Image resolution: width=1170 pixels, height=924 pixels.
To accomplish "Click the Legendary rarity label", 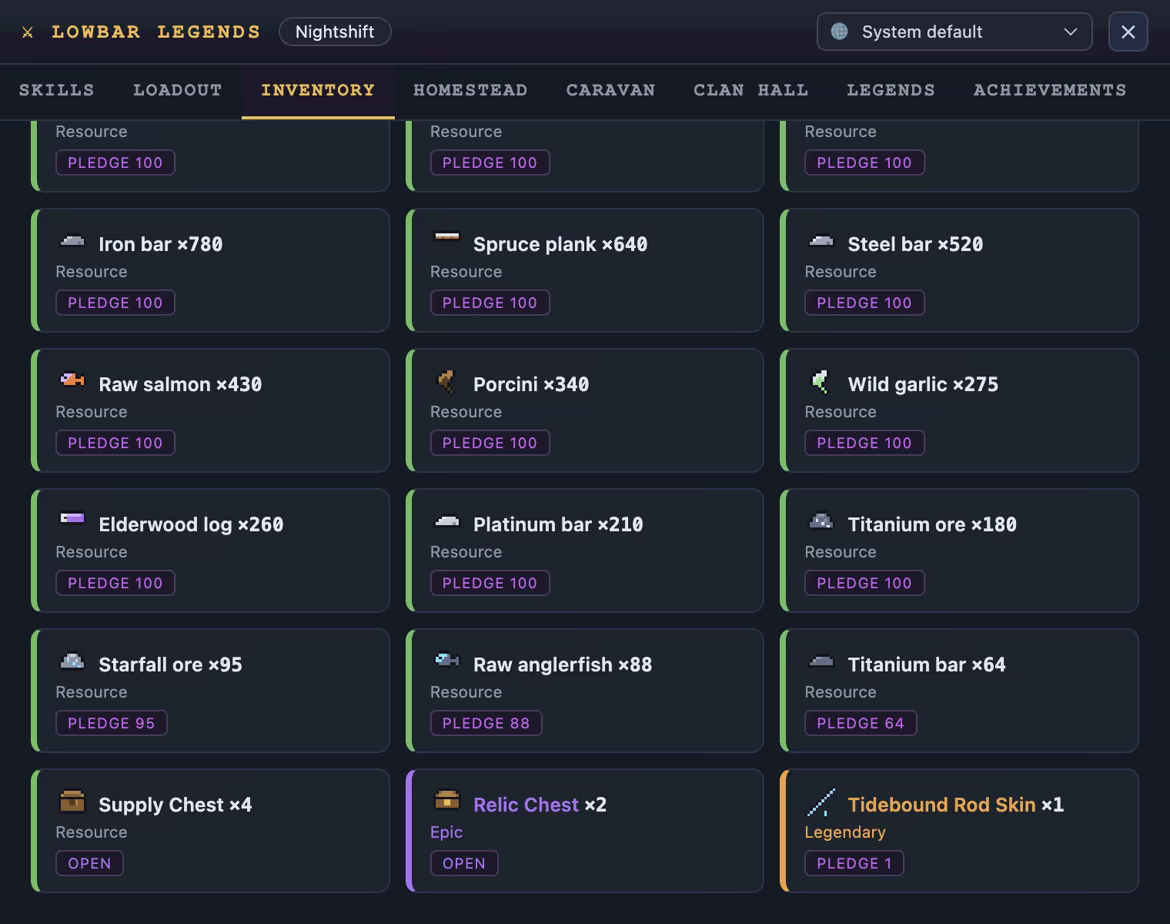I will click(845, 832).
